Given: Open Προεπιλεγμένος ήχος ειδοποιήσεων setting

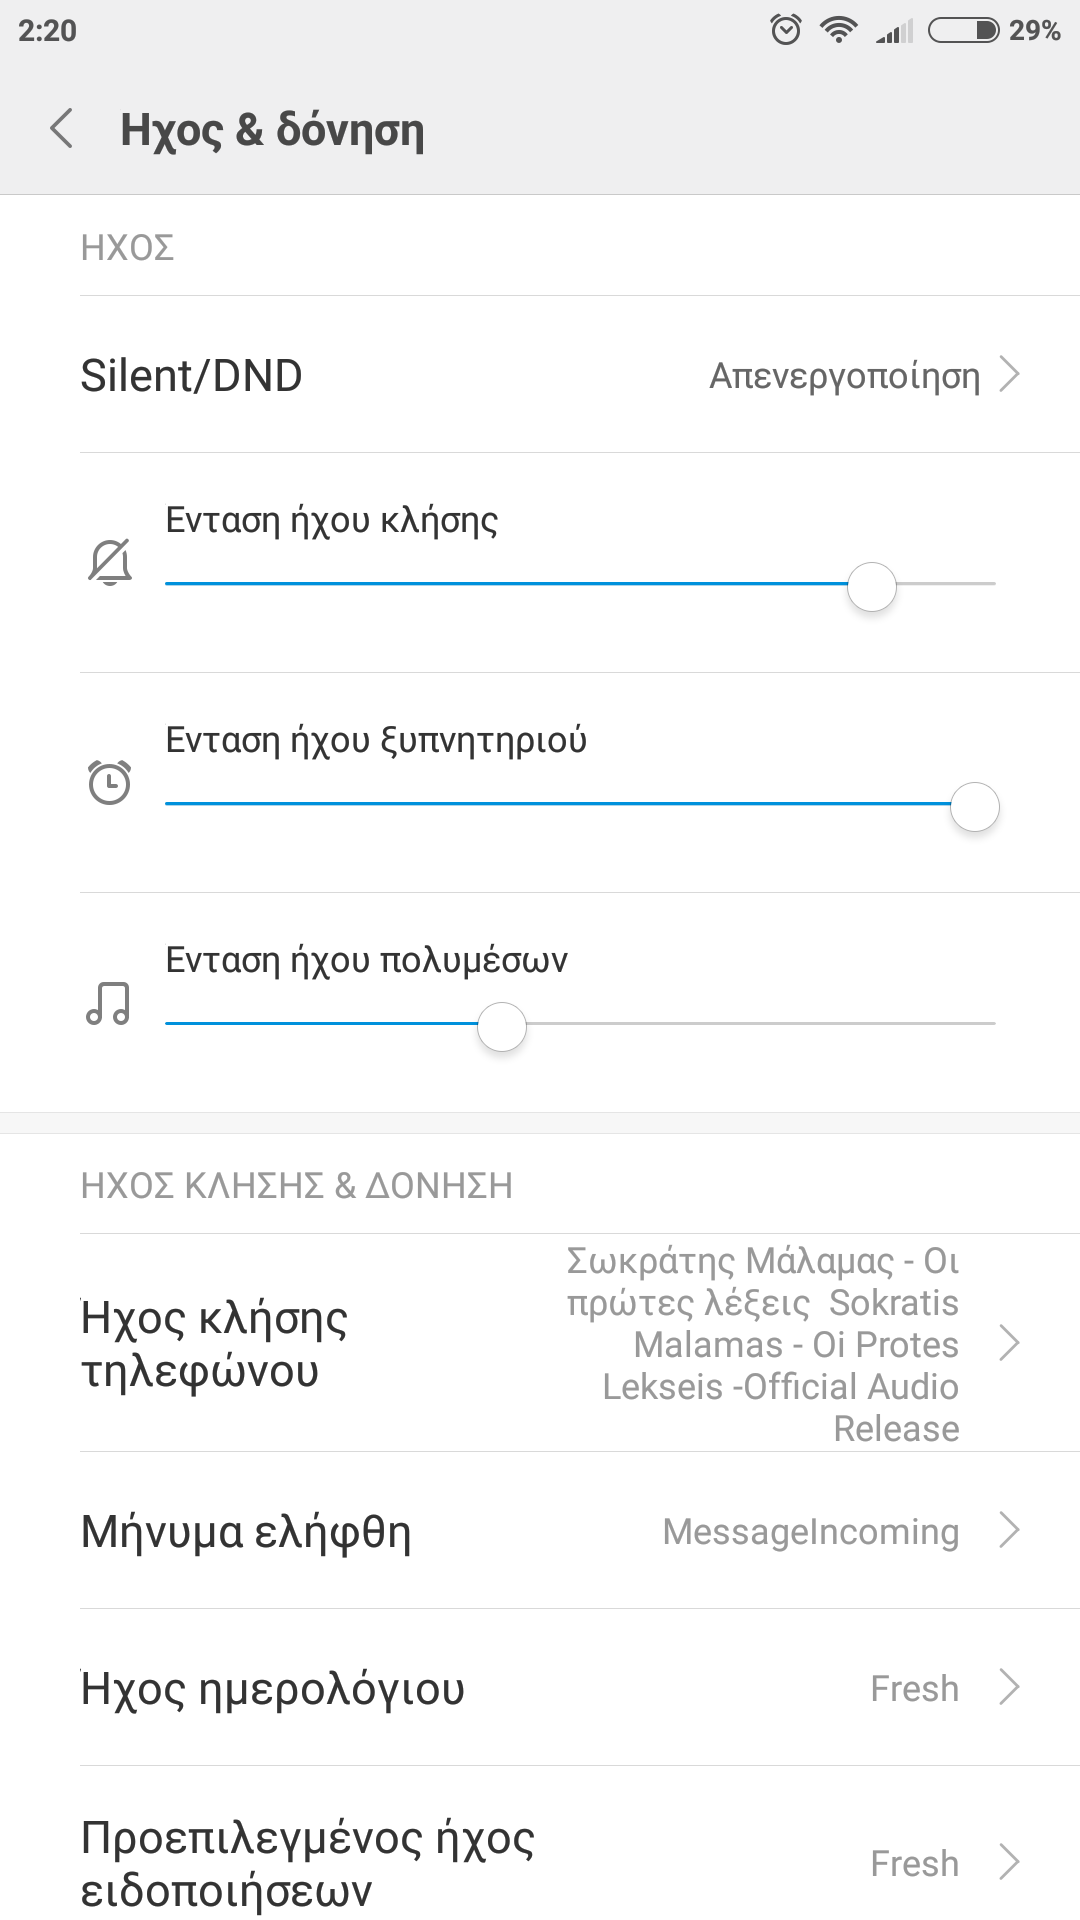Looking at the screenshot, I should tap(308, 1863).
